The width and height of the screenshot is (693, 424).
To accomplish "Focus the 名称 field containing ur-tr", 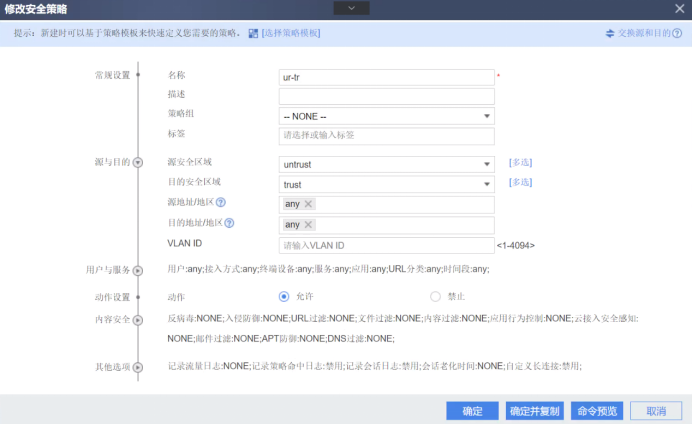I will [386, 77].
